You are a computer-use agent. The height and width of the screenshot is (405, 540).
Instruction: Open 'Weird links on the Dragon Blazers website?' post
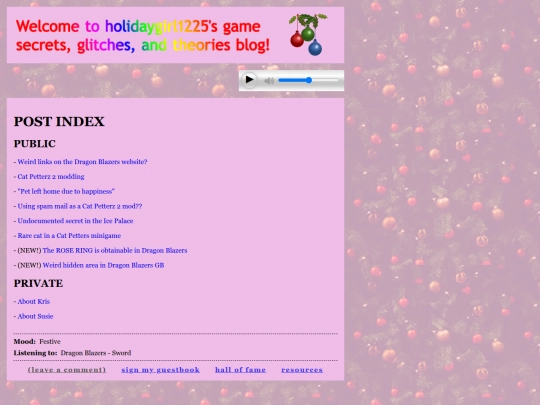coord(82,162)
